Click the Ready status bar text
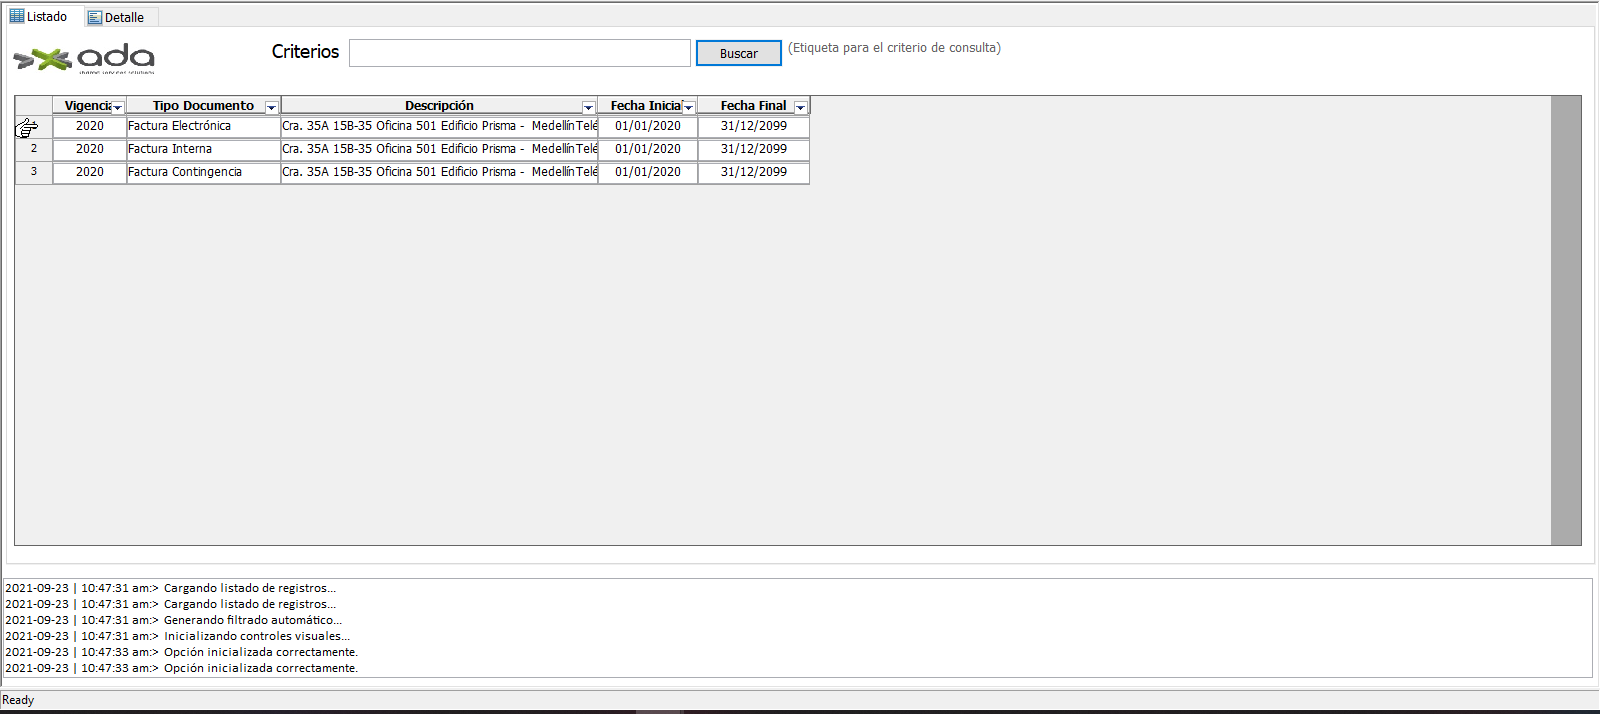This screenshot has height=714, width=1600. (x=18, y=700)
